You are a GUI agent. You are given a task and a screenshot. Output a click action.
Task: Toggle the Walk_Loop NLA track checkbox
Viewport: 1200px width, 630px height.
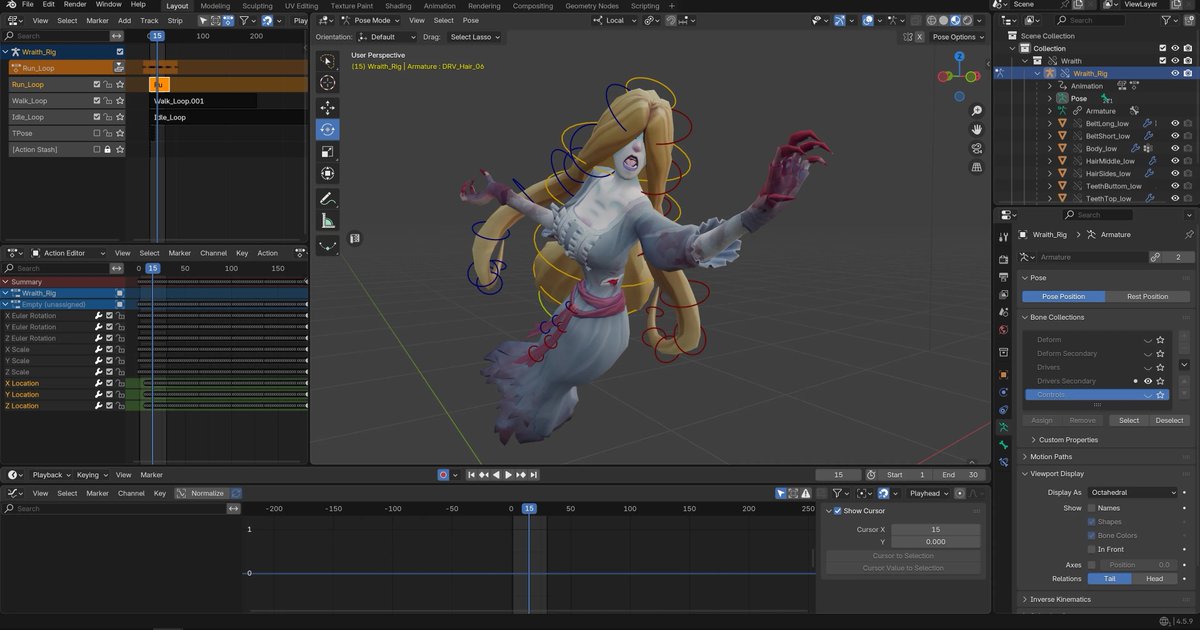[x=97, y=101]
